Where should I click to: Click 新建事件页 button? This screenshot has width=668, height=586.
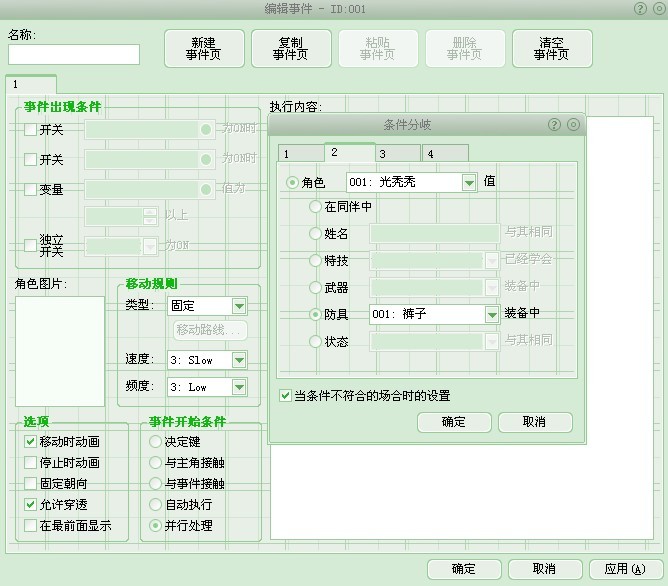coord(204,49)
